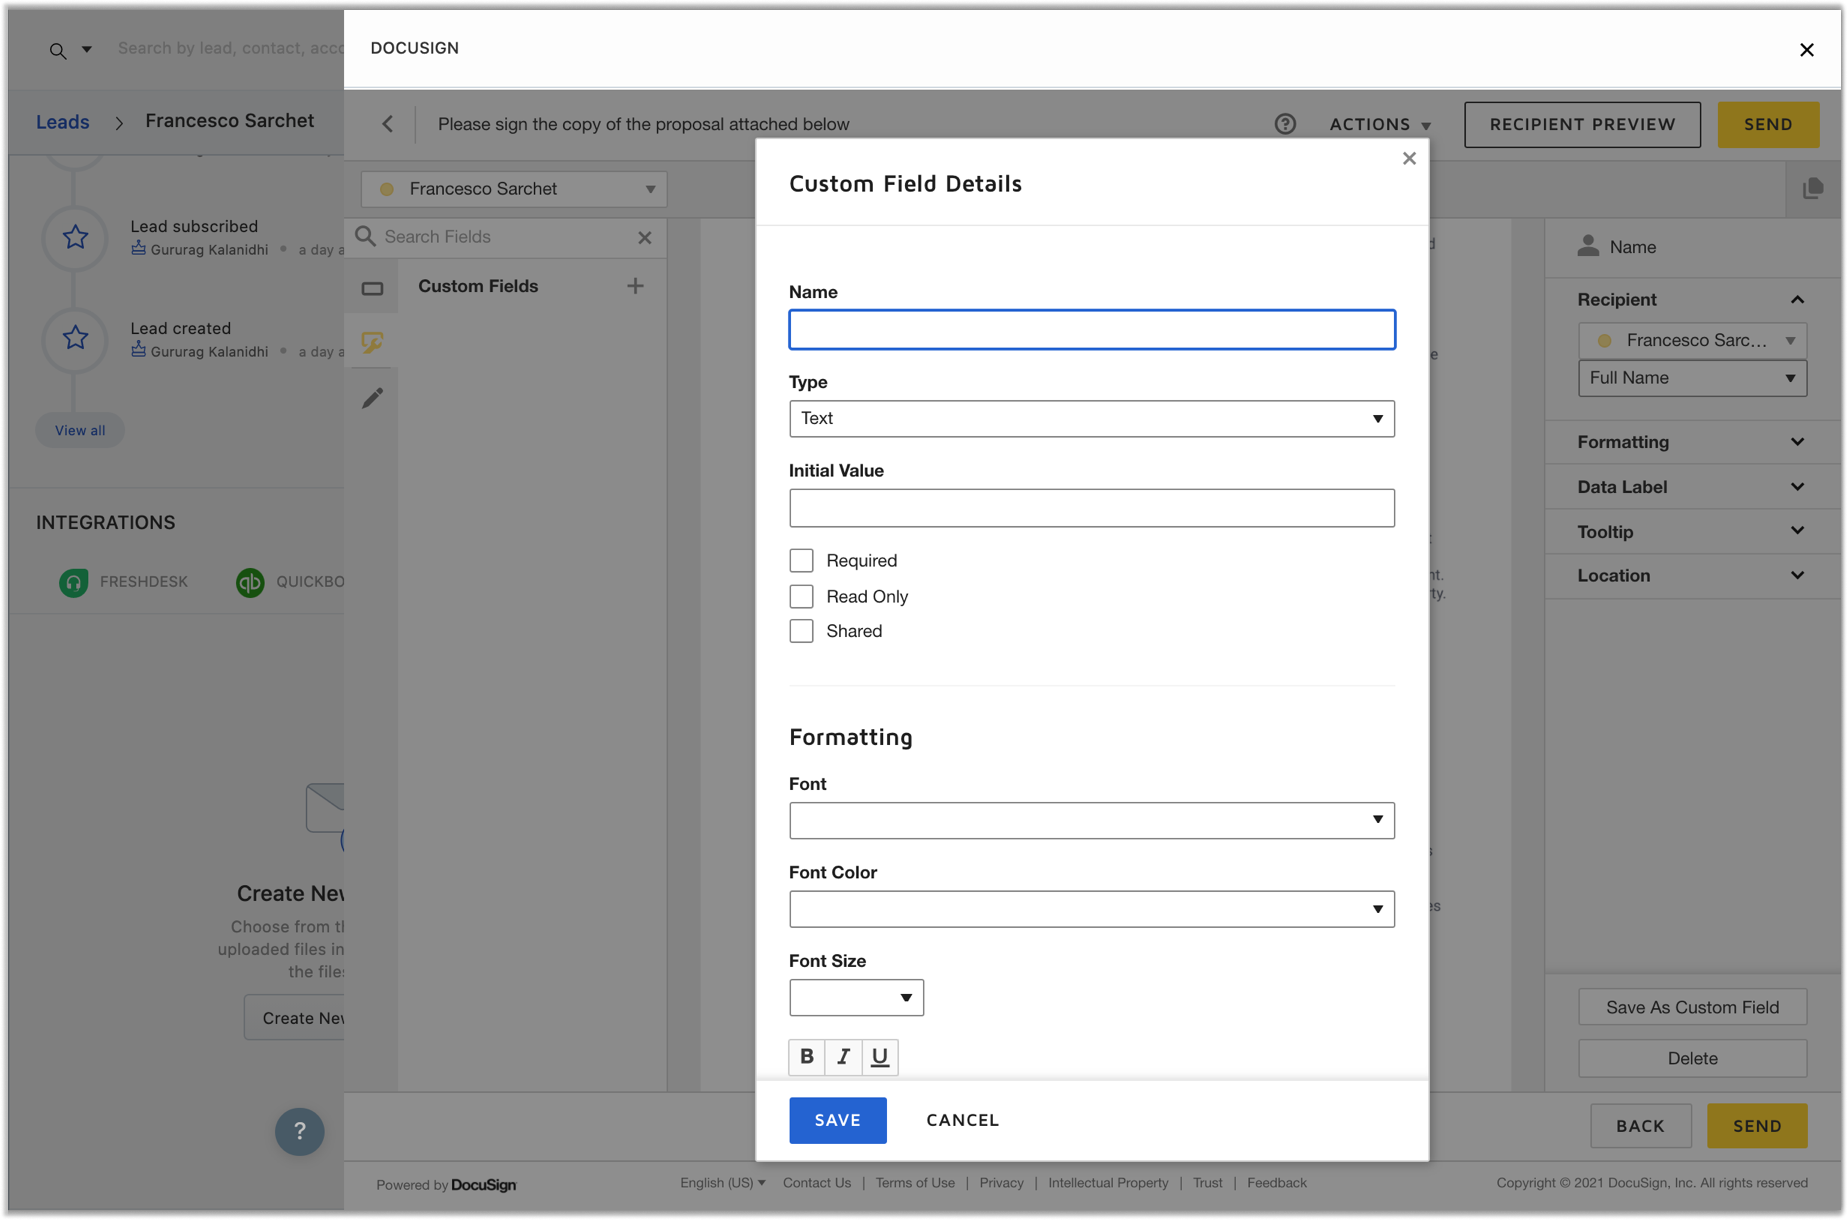This screenshot has width=1847, height=1220.
Task: Enable the Required checkbox
Action: 801,560
